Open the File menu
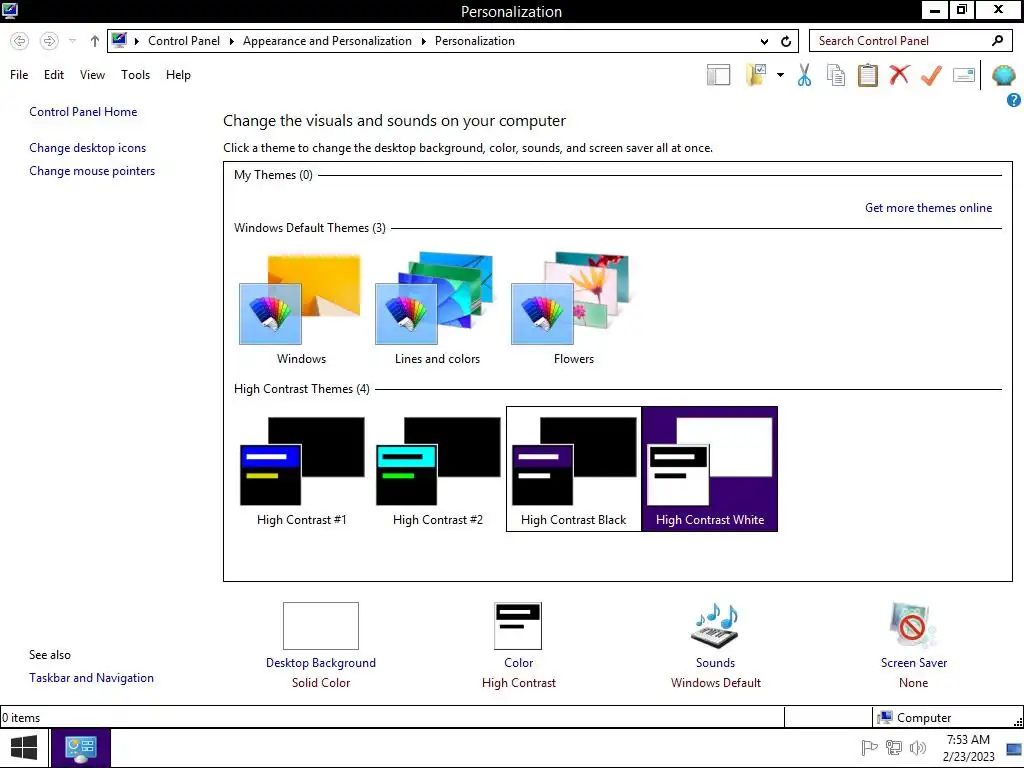The height and width of the screenshot is (768, 1024). (x=19, y=75)
